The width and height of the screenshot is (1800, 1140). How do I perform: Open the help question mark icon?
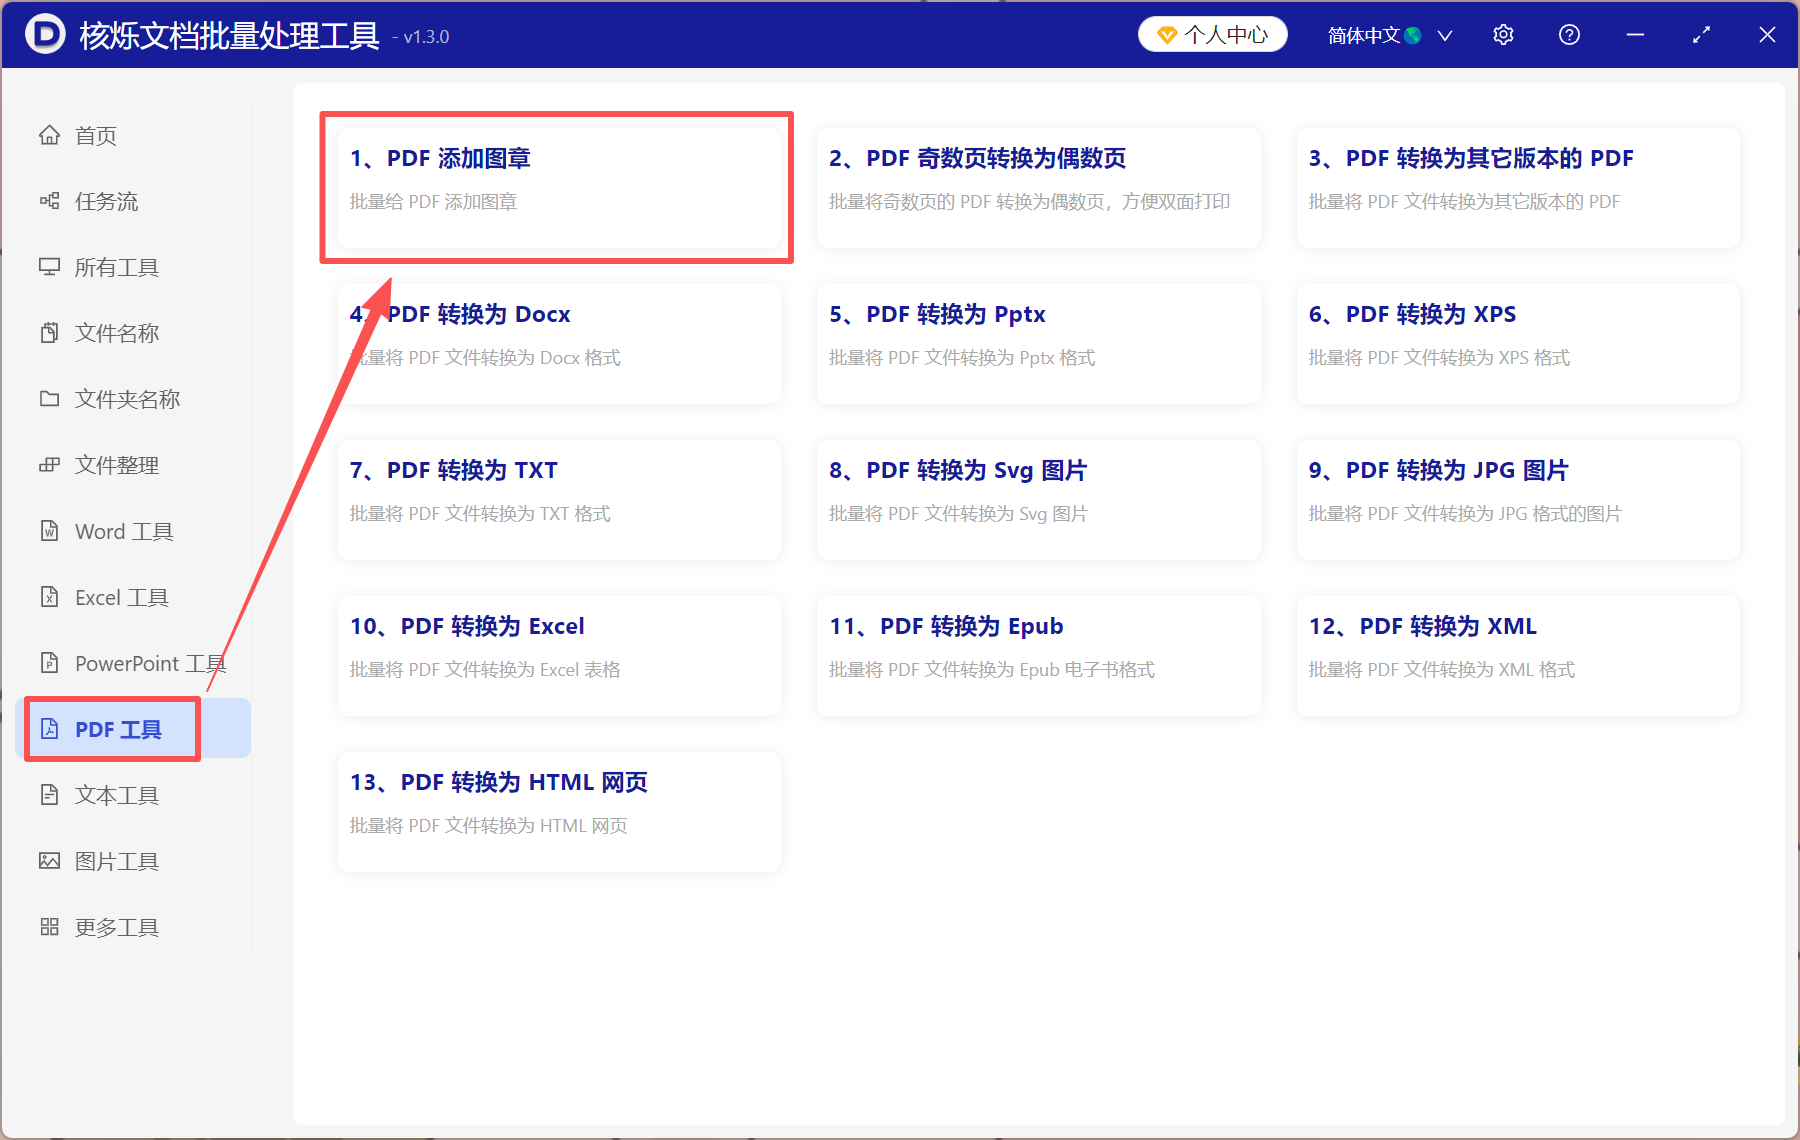tap(1569, 34)
